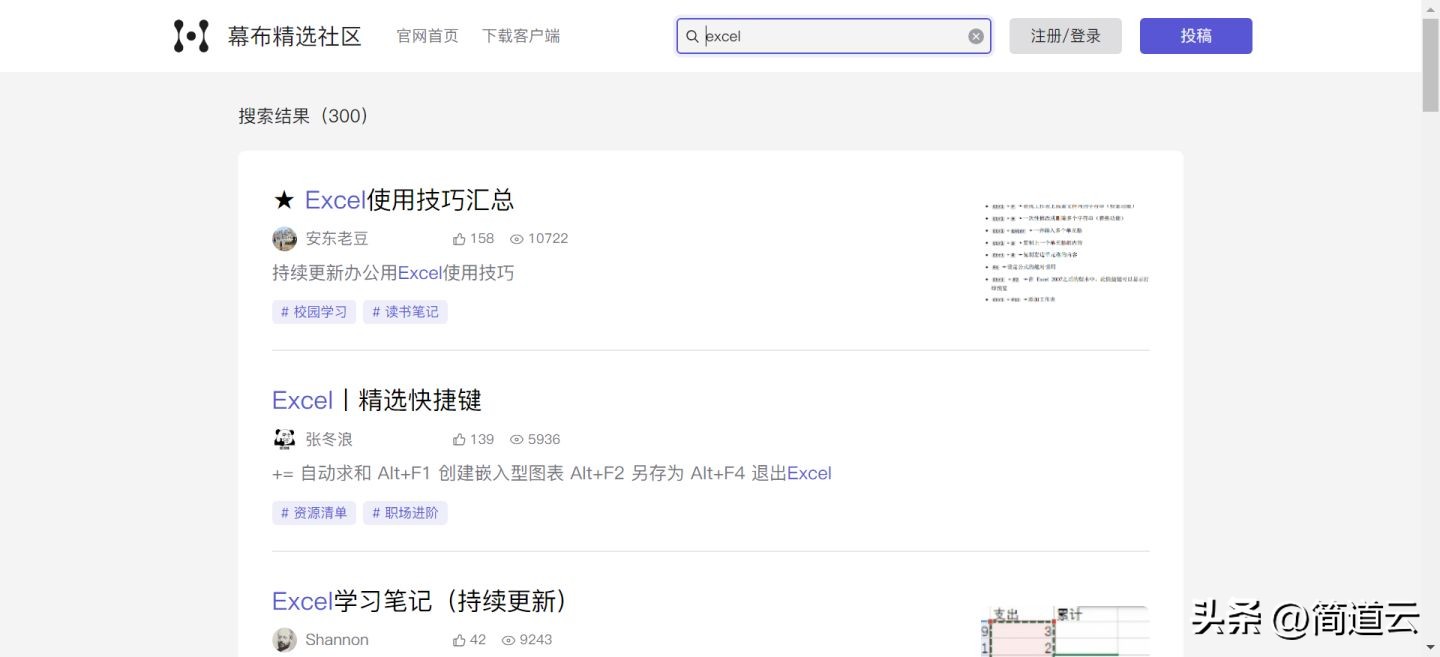
Task: Open Excel学习笔记 spreadsheet thumbnail
Action: point(1066,631)
